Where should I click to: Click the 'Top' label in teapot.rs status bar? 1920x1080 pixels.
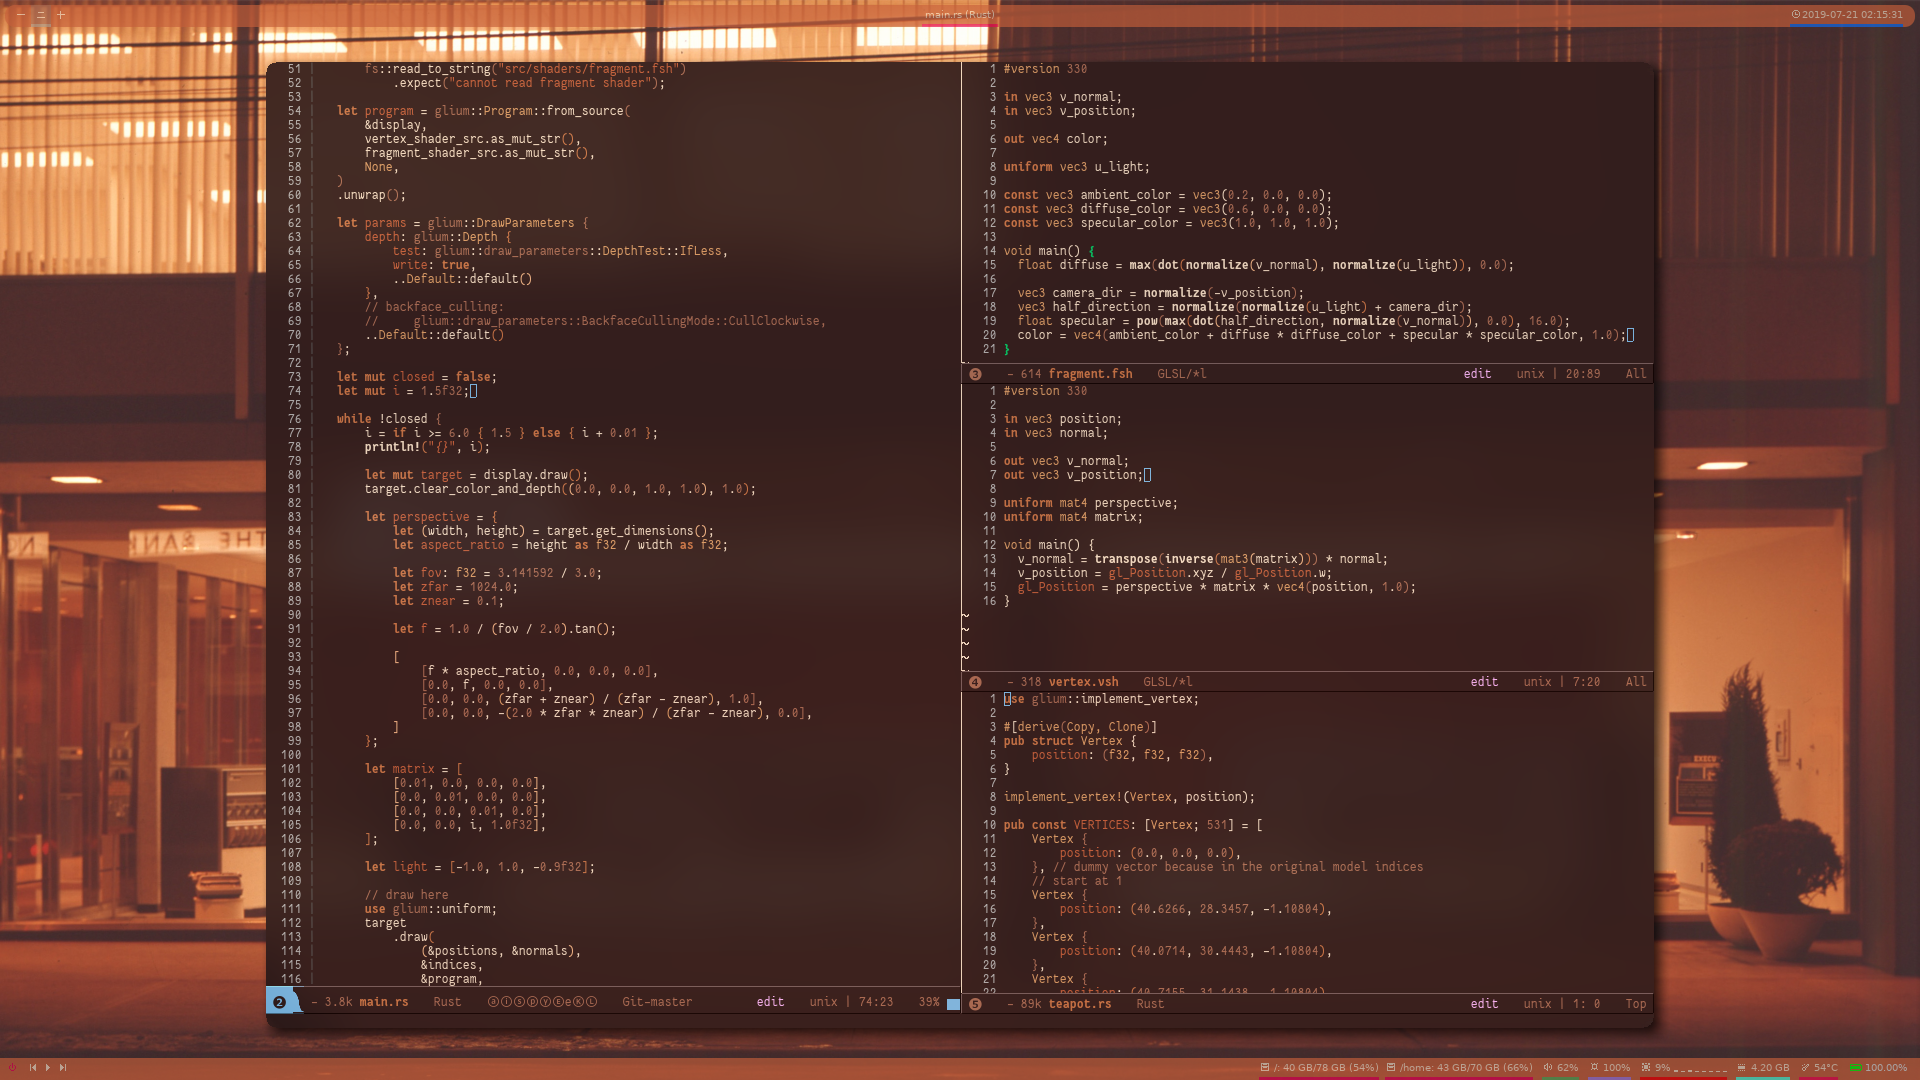tap(1635, 1004)
